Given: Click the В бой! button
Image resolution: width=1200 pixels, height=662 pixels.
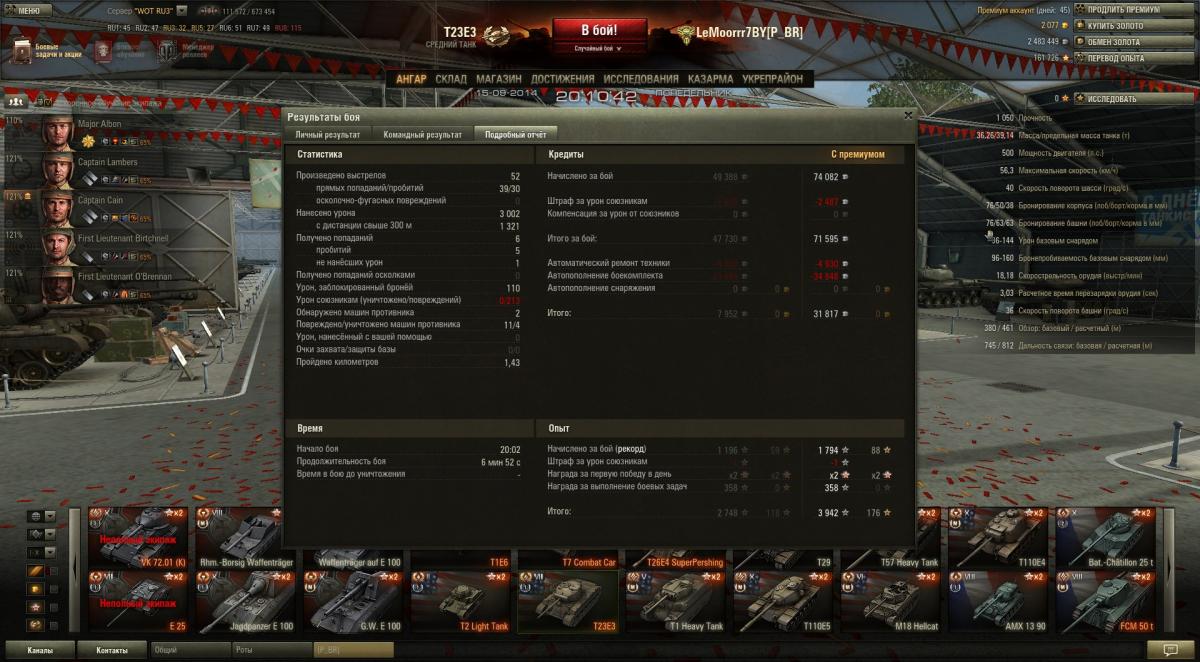Looking at the screenshot, I should click(x=600, y=29).
